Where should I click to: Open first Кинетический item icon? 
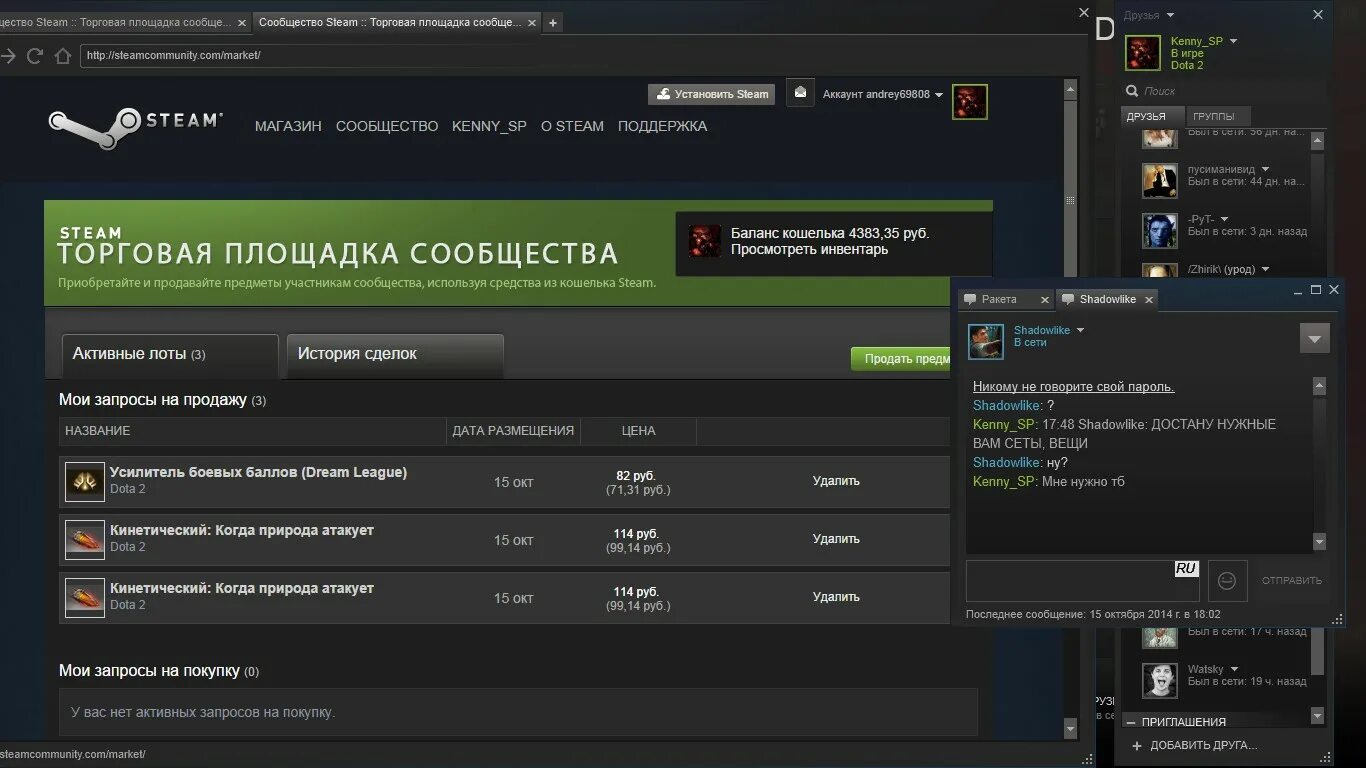click(x=85, y=539)
